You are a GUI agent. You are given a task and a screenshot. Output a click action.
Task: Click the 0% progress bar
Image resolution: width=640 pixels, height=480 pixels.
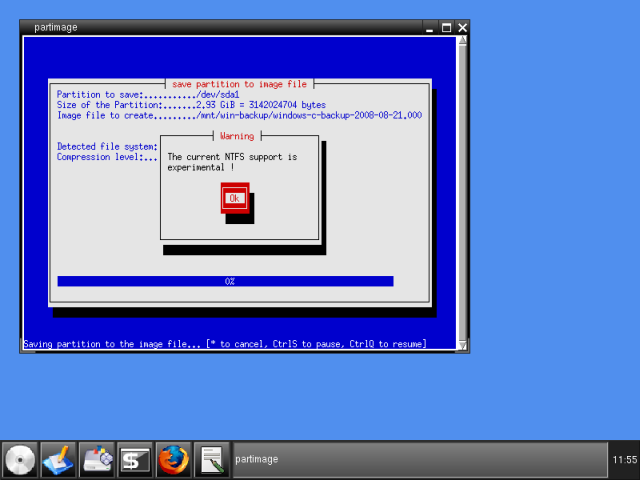pos(225,281)
